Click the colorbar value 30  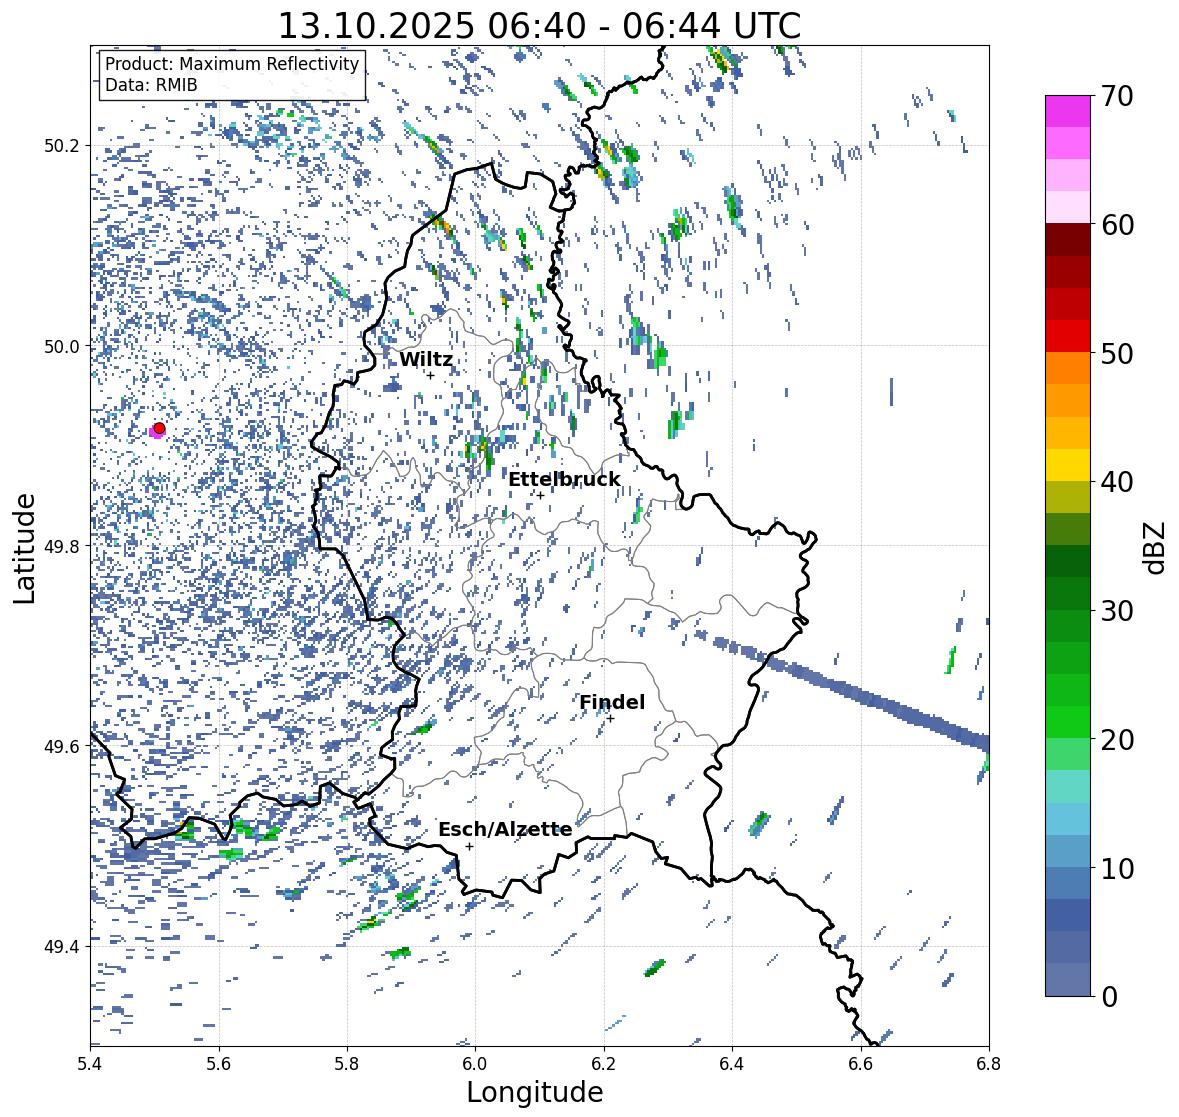1117,611
